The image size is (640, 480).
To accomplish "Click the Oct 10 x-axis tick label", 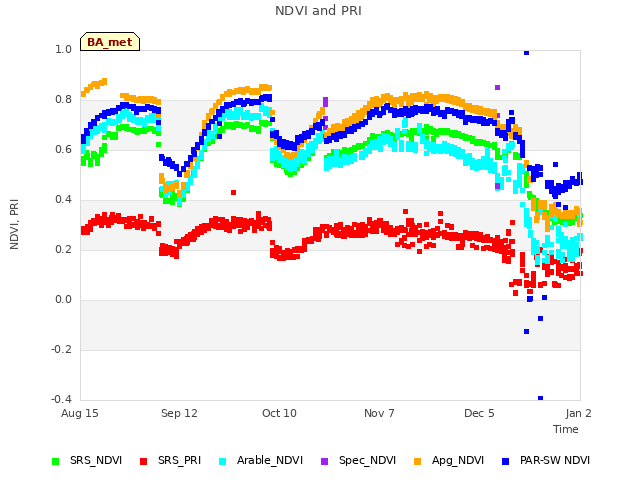I will tap(279, 413).
